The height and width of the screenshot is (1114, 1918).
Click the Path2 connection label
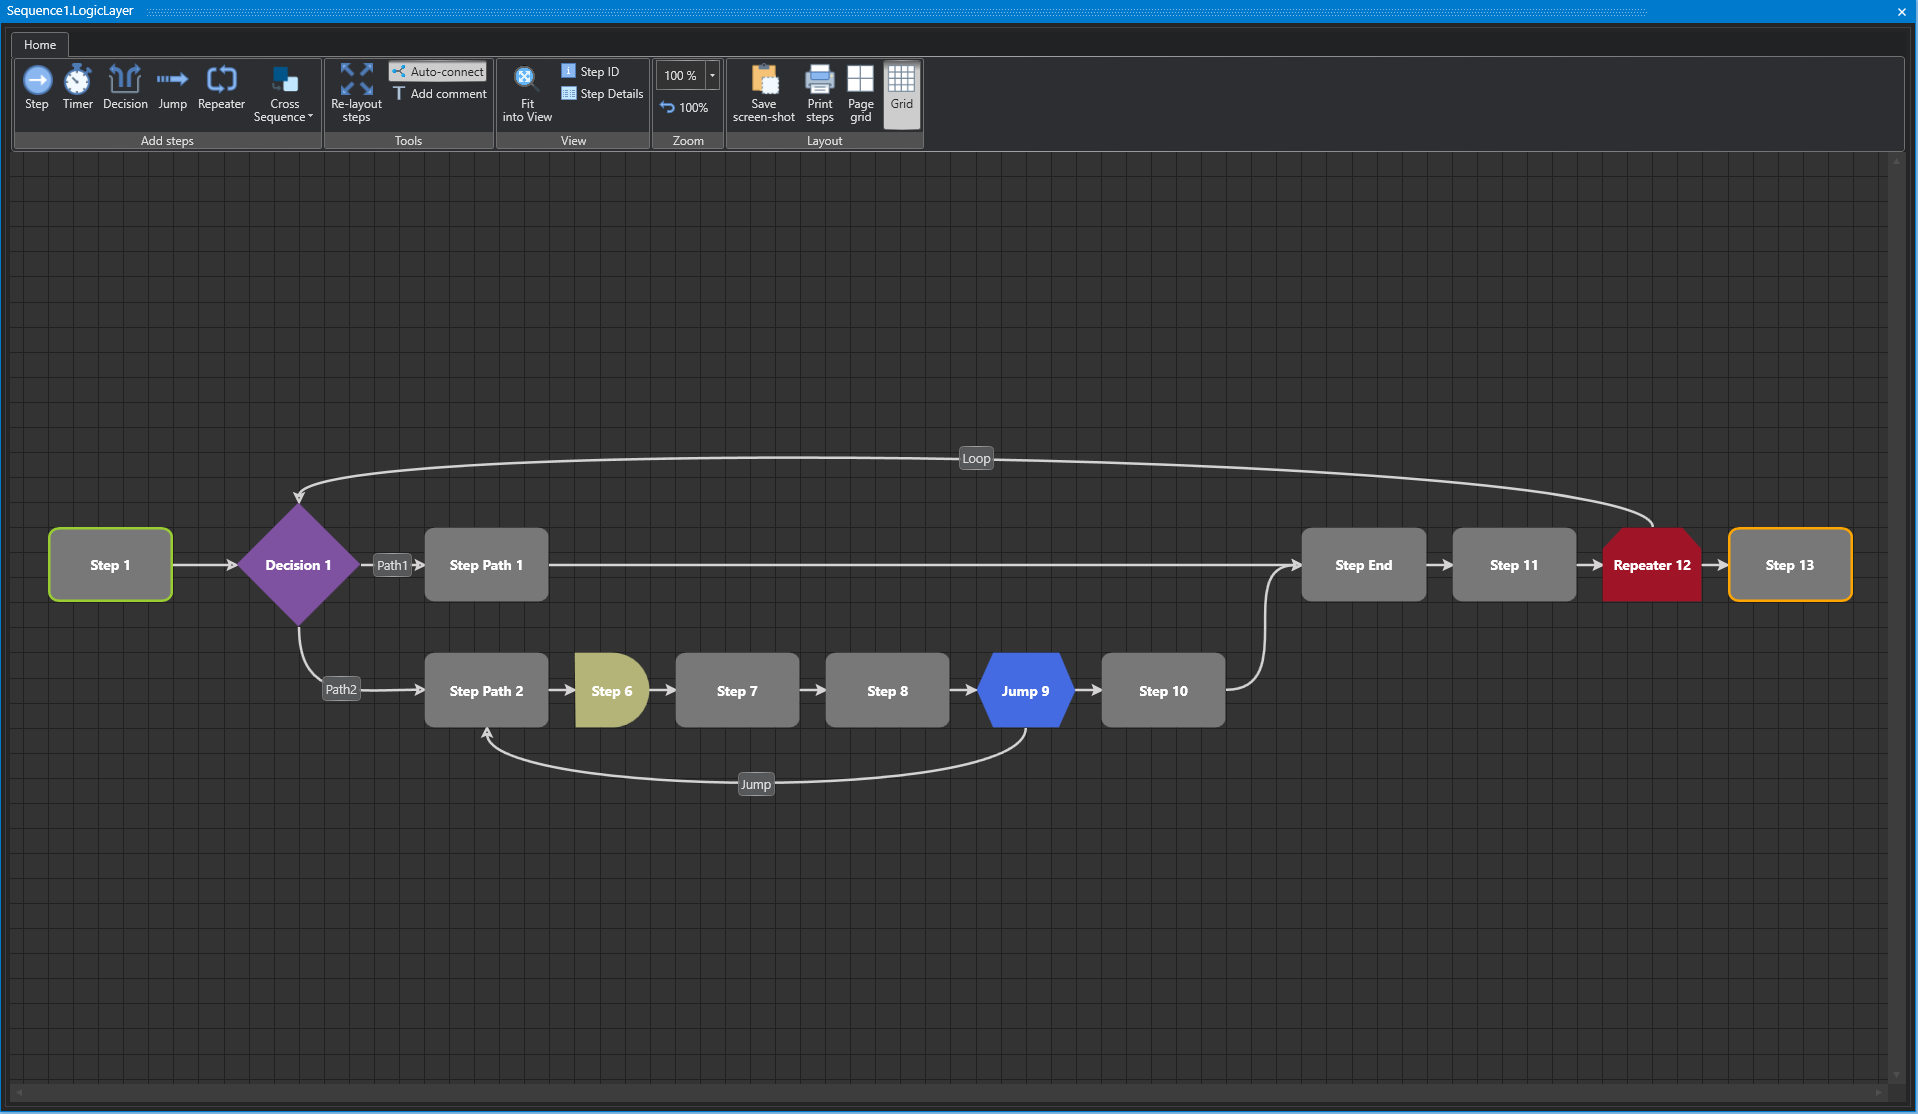coord(341,689)
